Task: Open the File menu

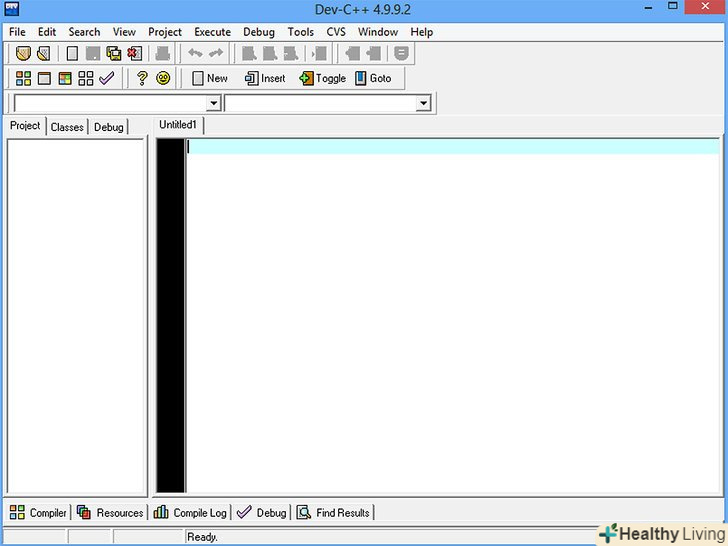Action: (17, 32)
